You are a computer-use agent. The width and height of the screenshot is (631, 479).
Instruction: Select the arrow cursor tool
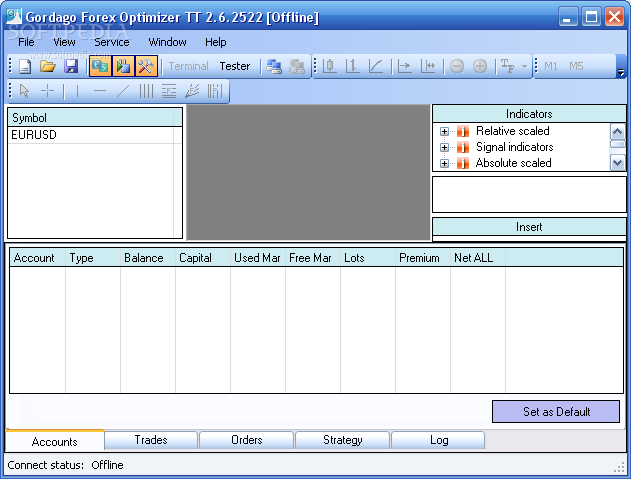point(25,91)
